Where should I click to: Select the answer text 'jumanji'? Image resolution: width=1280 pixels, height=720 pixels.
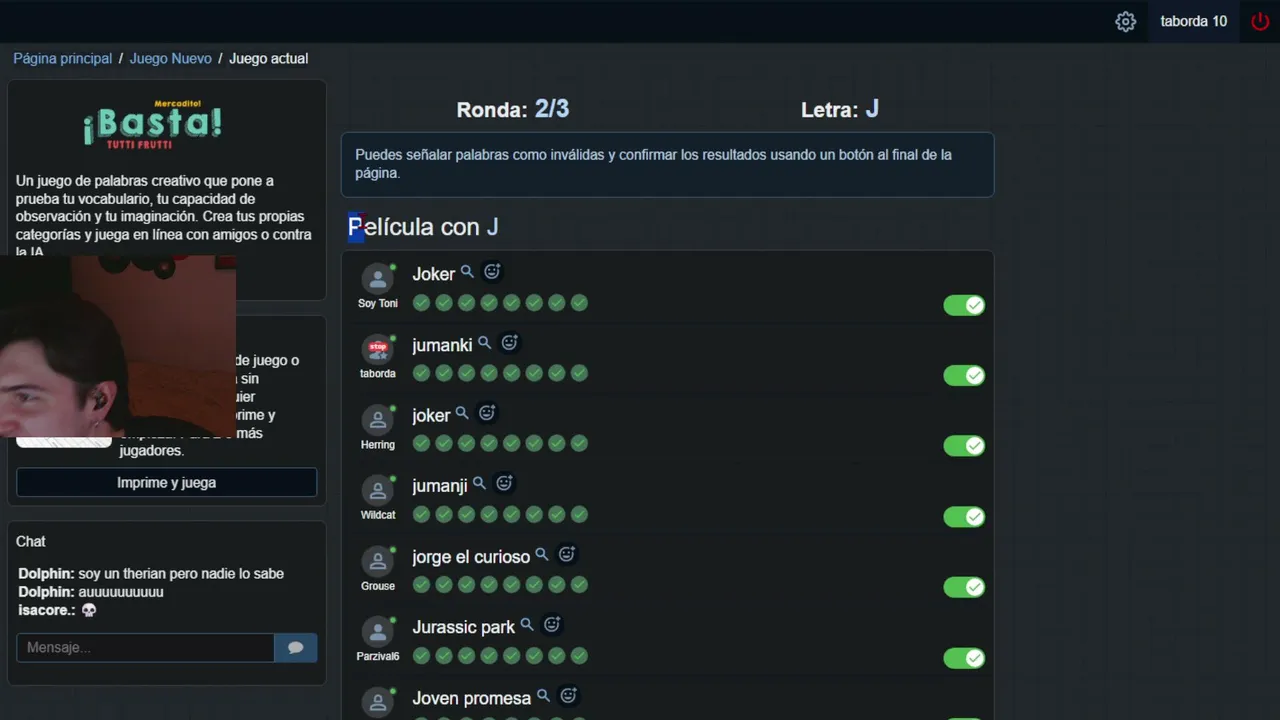[440, 486]
